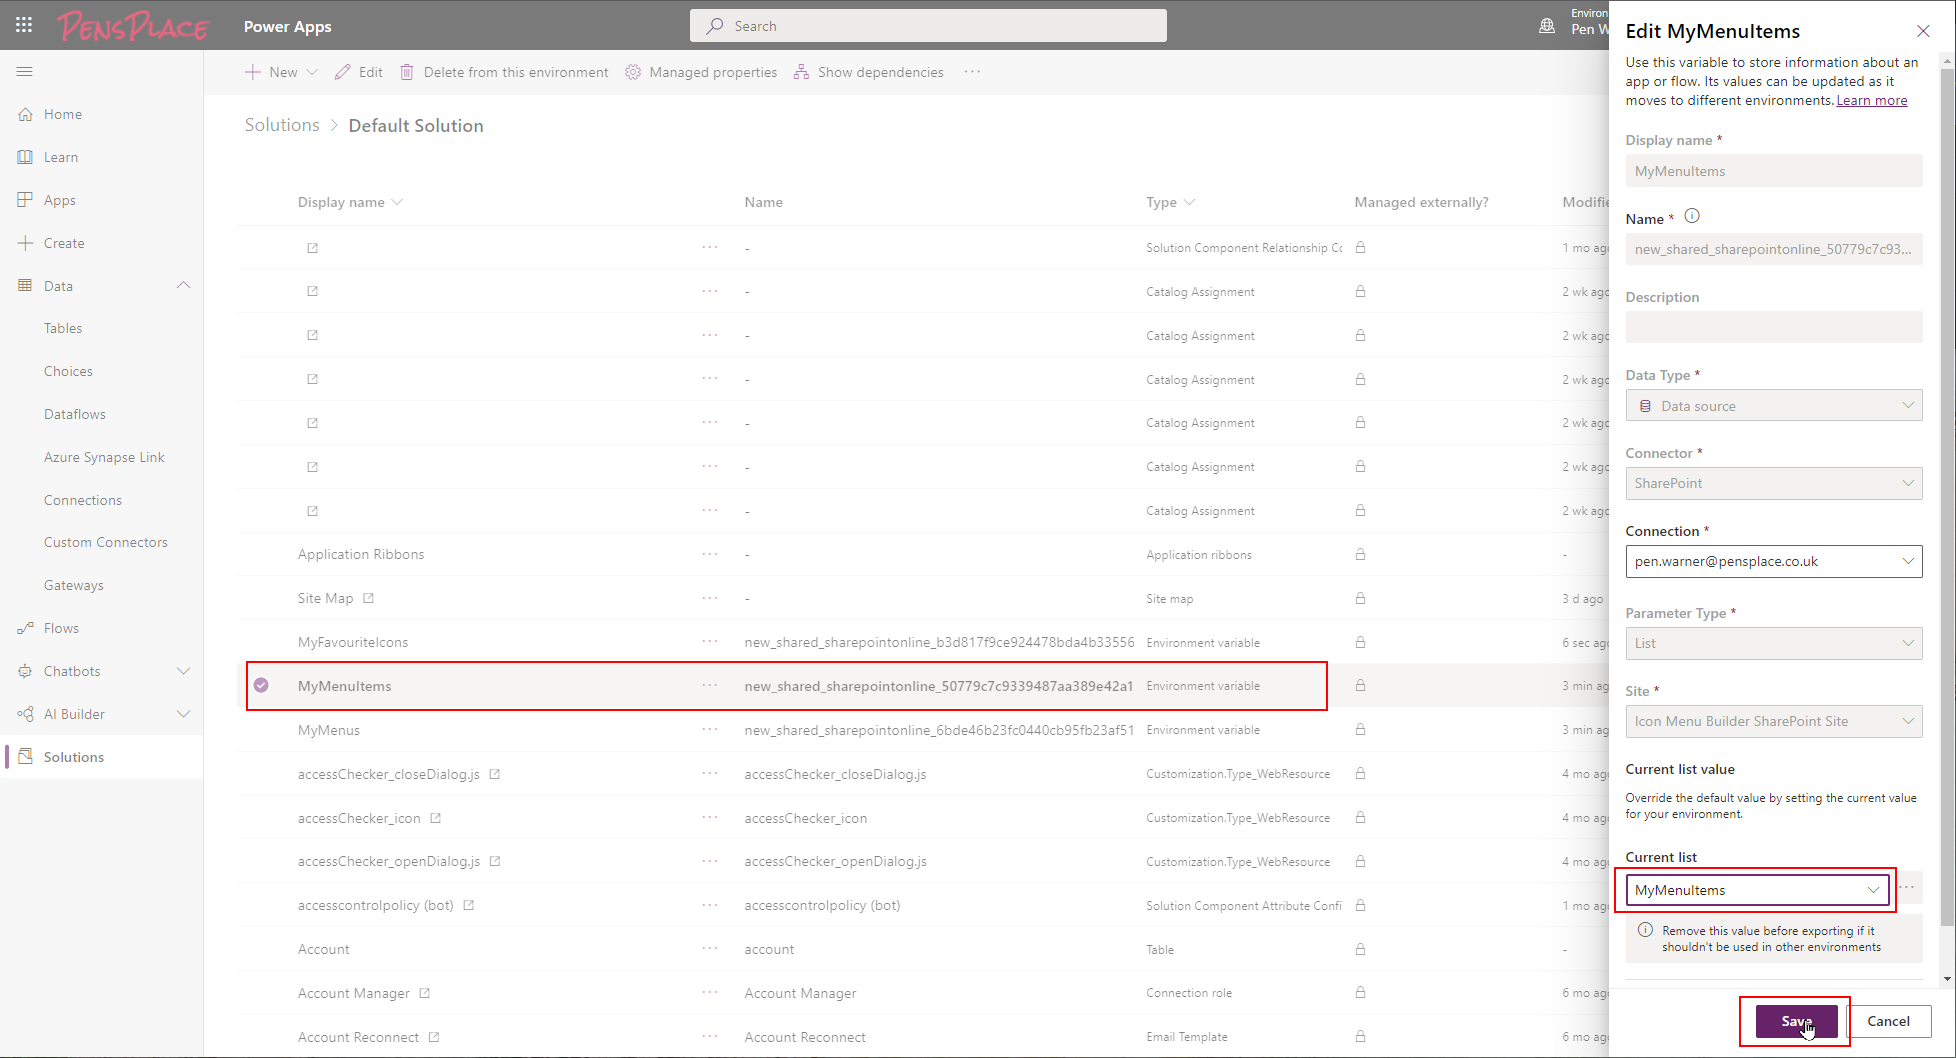
Task: Open the Environment globe icon
Action: (1547, 26)
